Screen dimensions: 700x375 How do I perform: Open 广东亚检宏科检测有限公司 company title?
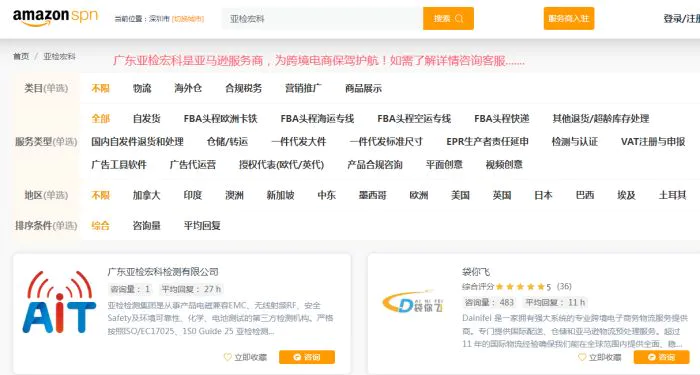tap(163, 272)
